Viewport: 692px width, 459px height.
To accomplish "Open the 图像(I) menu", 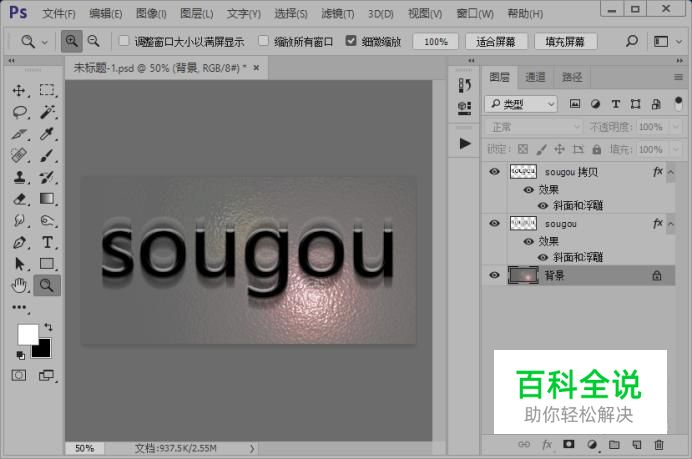I will [151, 14].
